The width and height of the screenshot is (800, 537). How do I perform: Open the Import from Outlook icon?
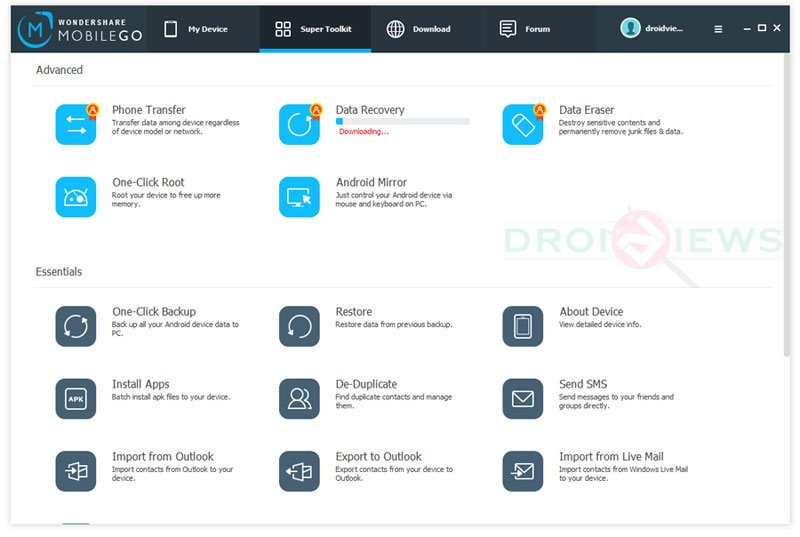76,471
